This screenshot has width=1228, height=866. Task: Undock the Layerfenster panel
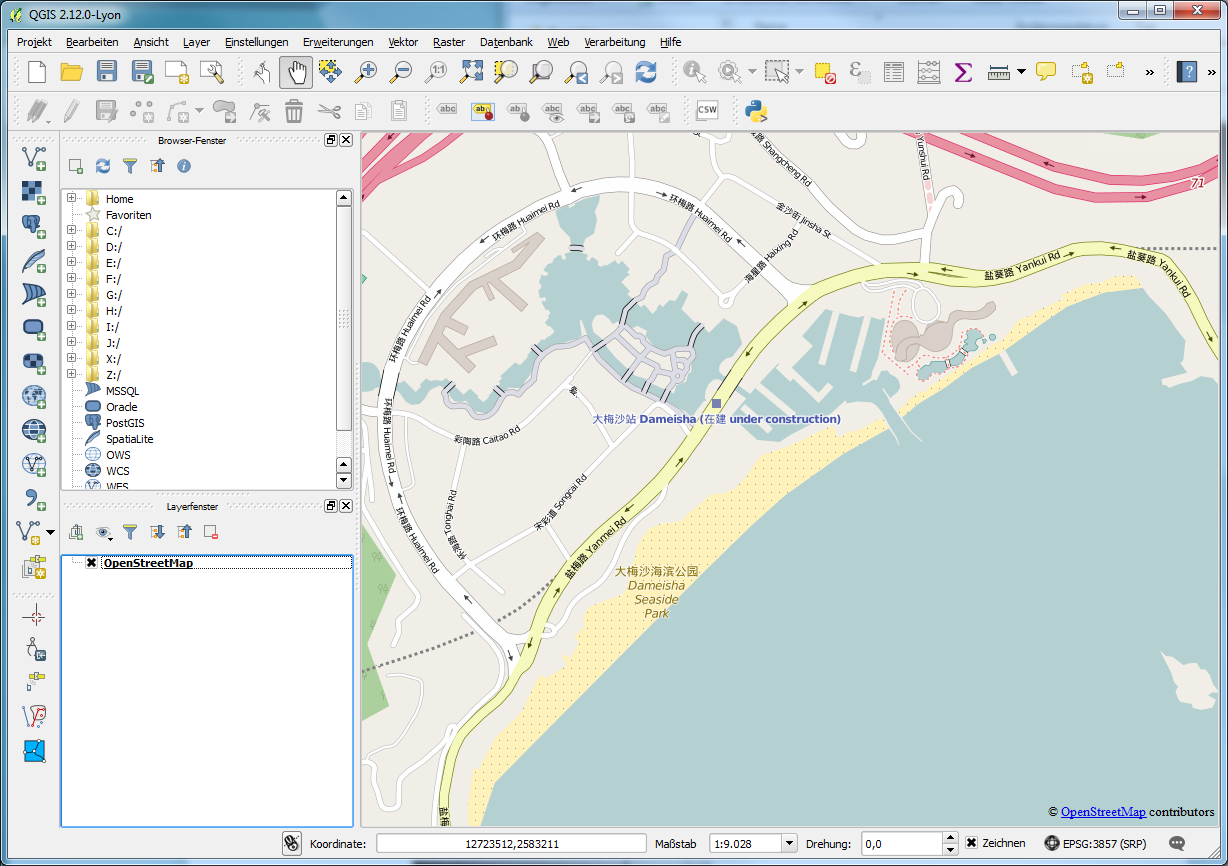(x=331, y=506)
